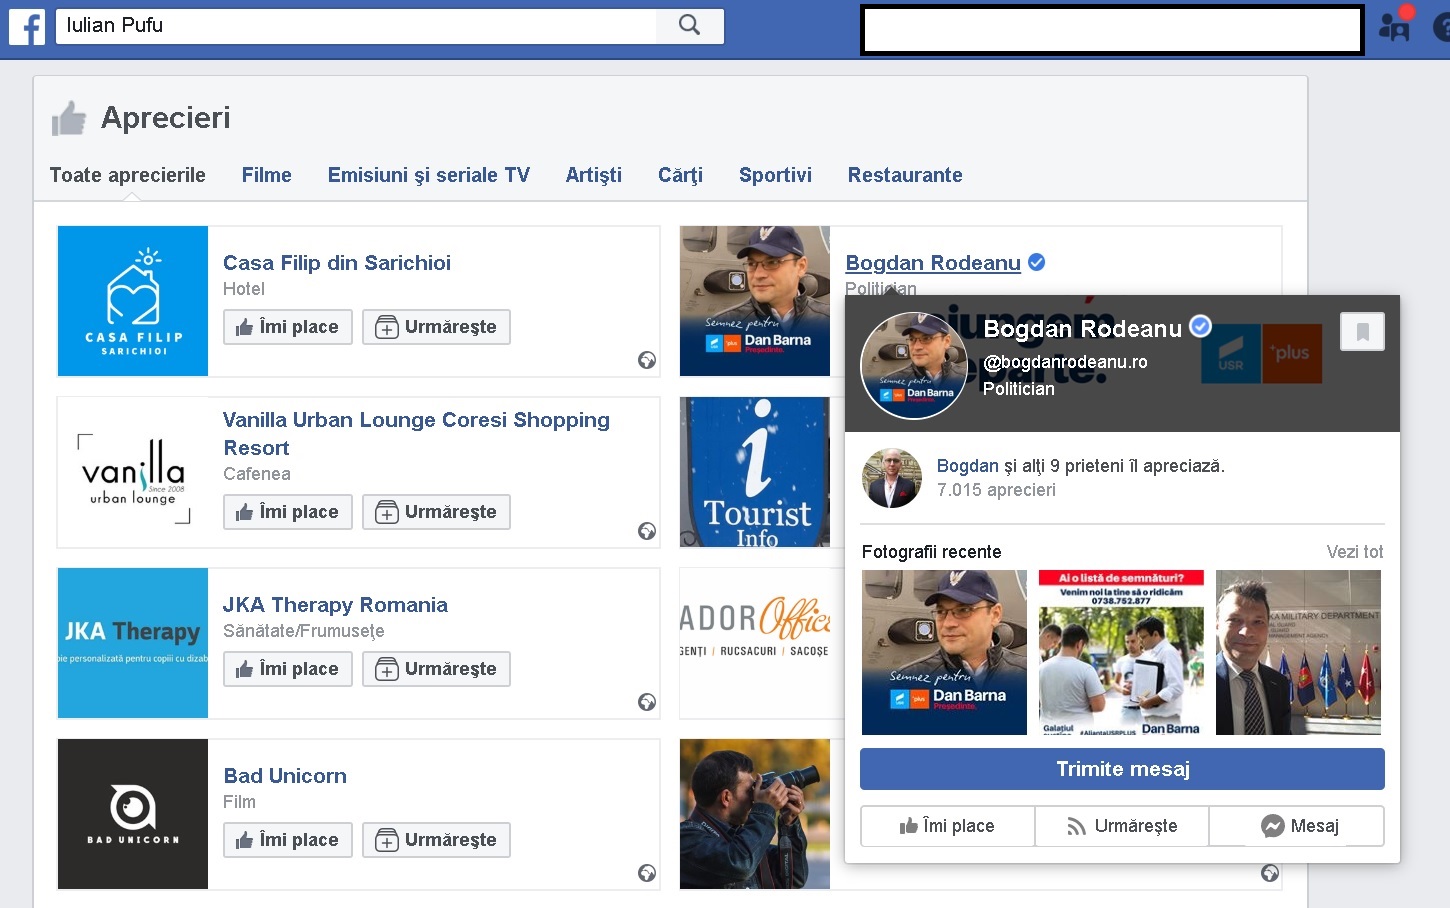The image size is (1450, 908).
Task: Follow Vanilla Urban Lounge with Urmărește
Action: pos(436,512)
